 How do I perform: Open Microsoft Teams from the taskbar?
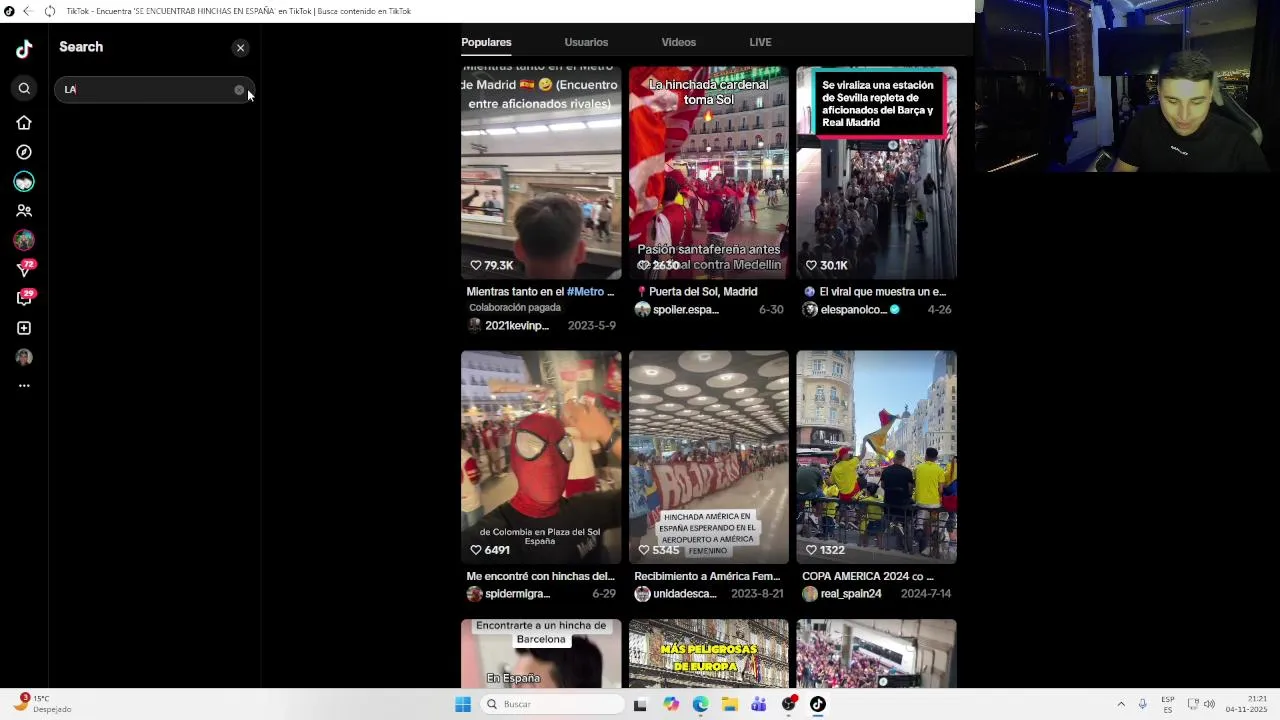(x=759, y=705)
